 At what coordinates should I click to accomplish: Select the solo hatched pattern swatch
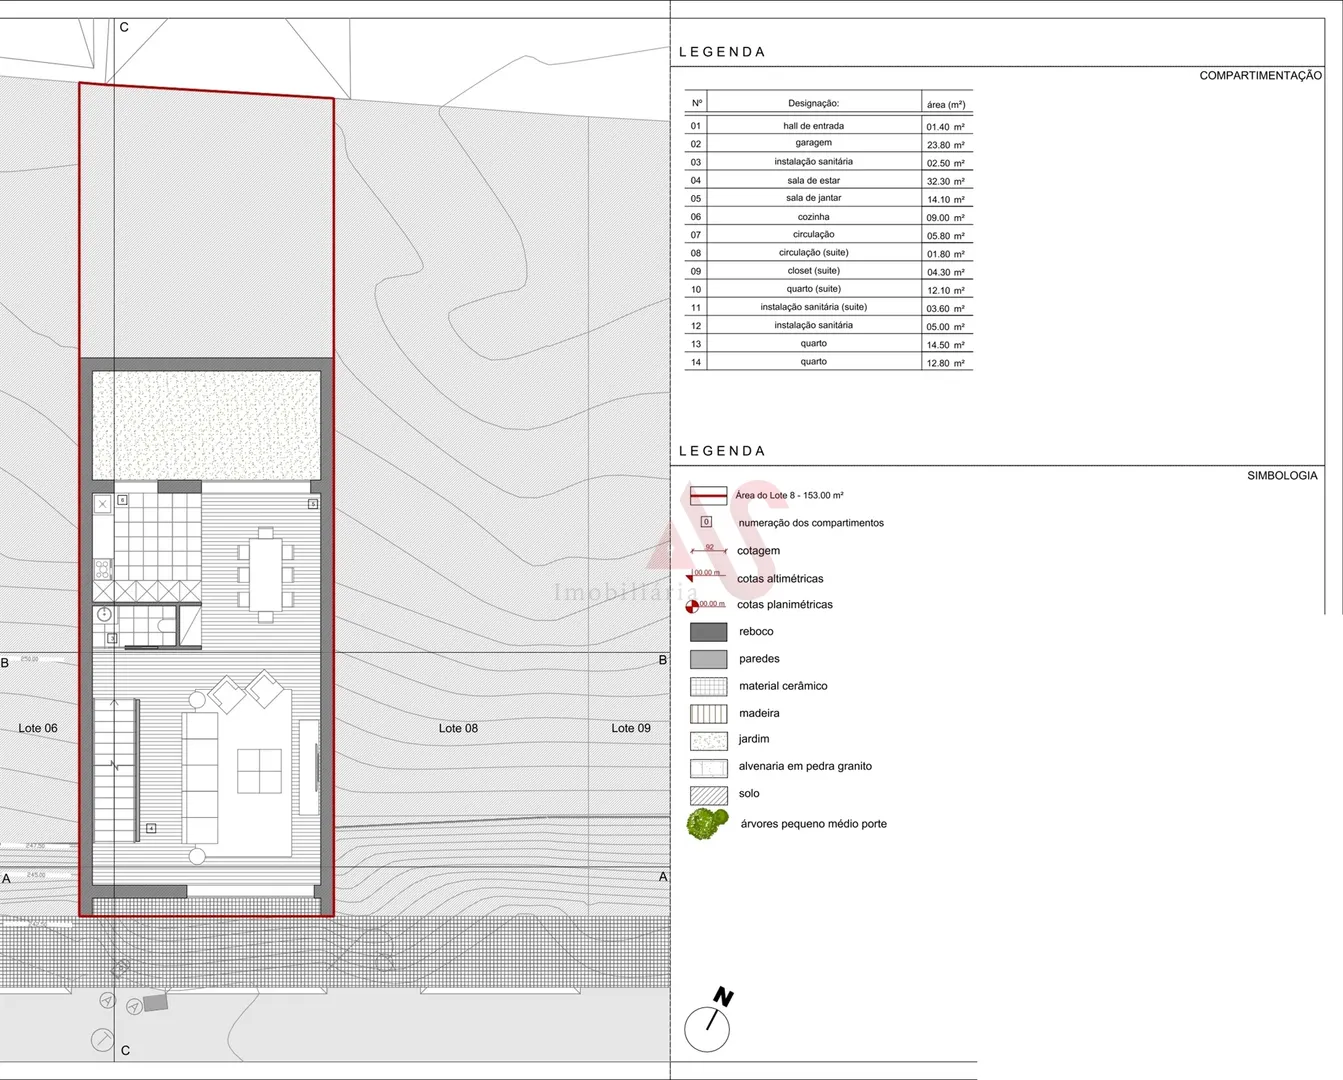[709, 795]
